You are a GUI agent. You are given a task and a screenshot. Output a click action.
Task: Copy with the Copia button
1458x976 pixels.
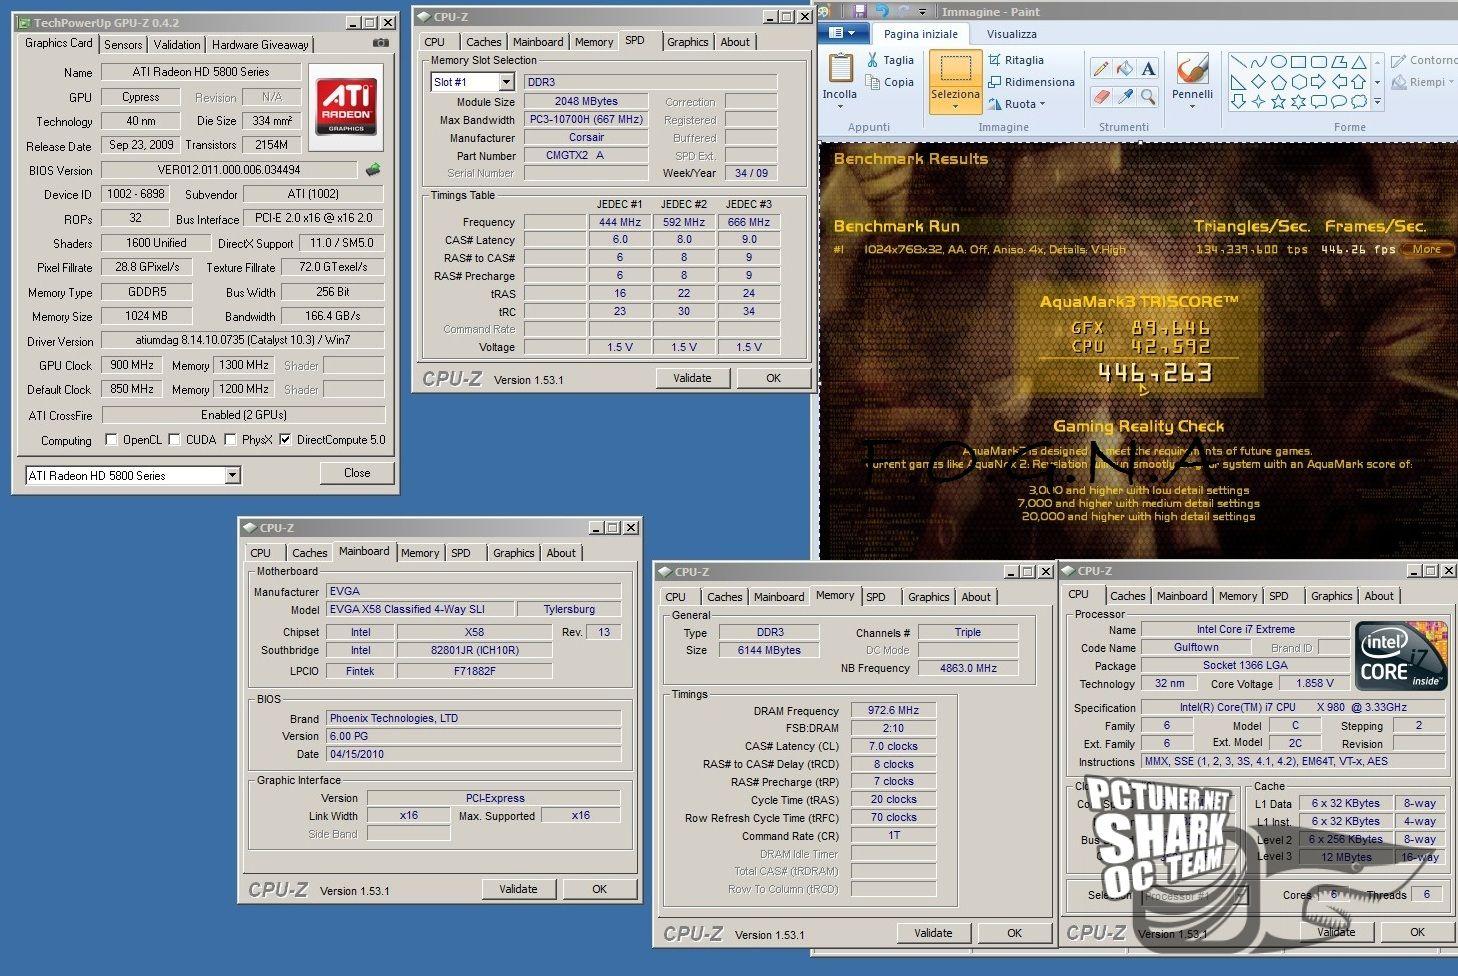tap(890, 82)
